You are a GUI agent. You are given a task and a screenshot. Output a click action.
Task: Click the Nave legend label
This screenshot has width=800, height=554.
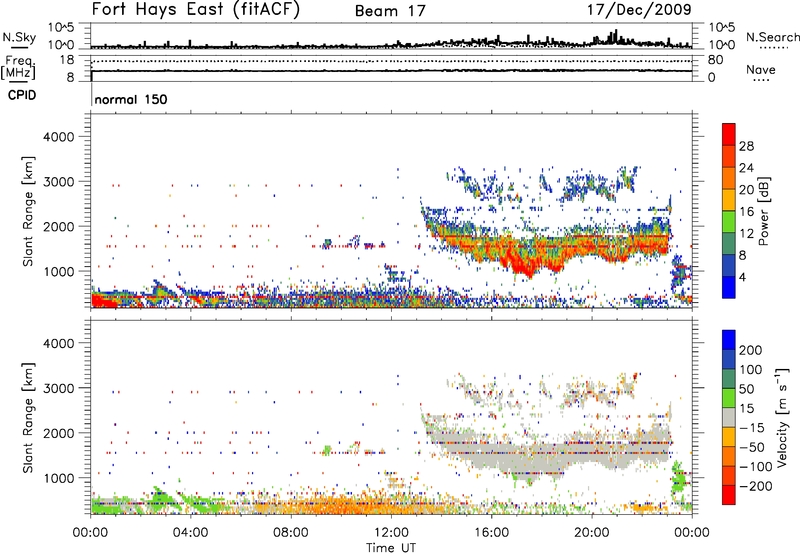point(760,70)
